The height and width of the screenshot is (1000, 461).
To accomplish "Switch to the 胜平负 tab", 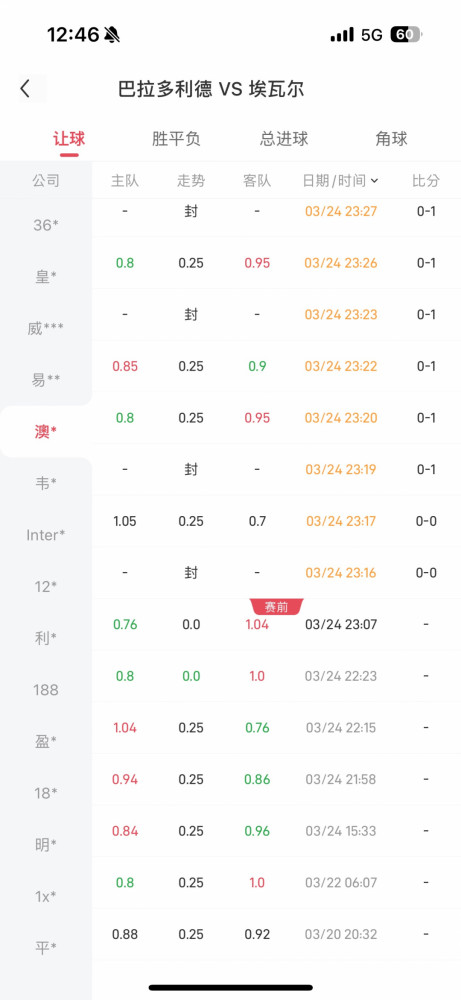I will coord(176,139).
